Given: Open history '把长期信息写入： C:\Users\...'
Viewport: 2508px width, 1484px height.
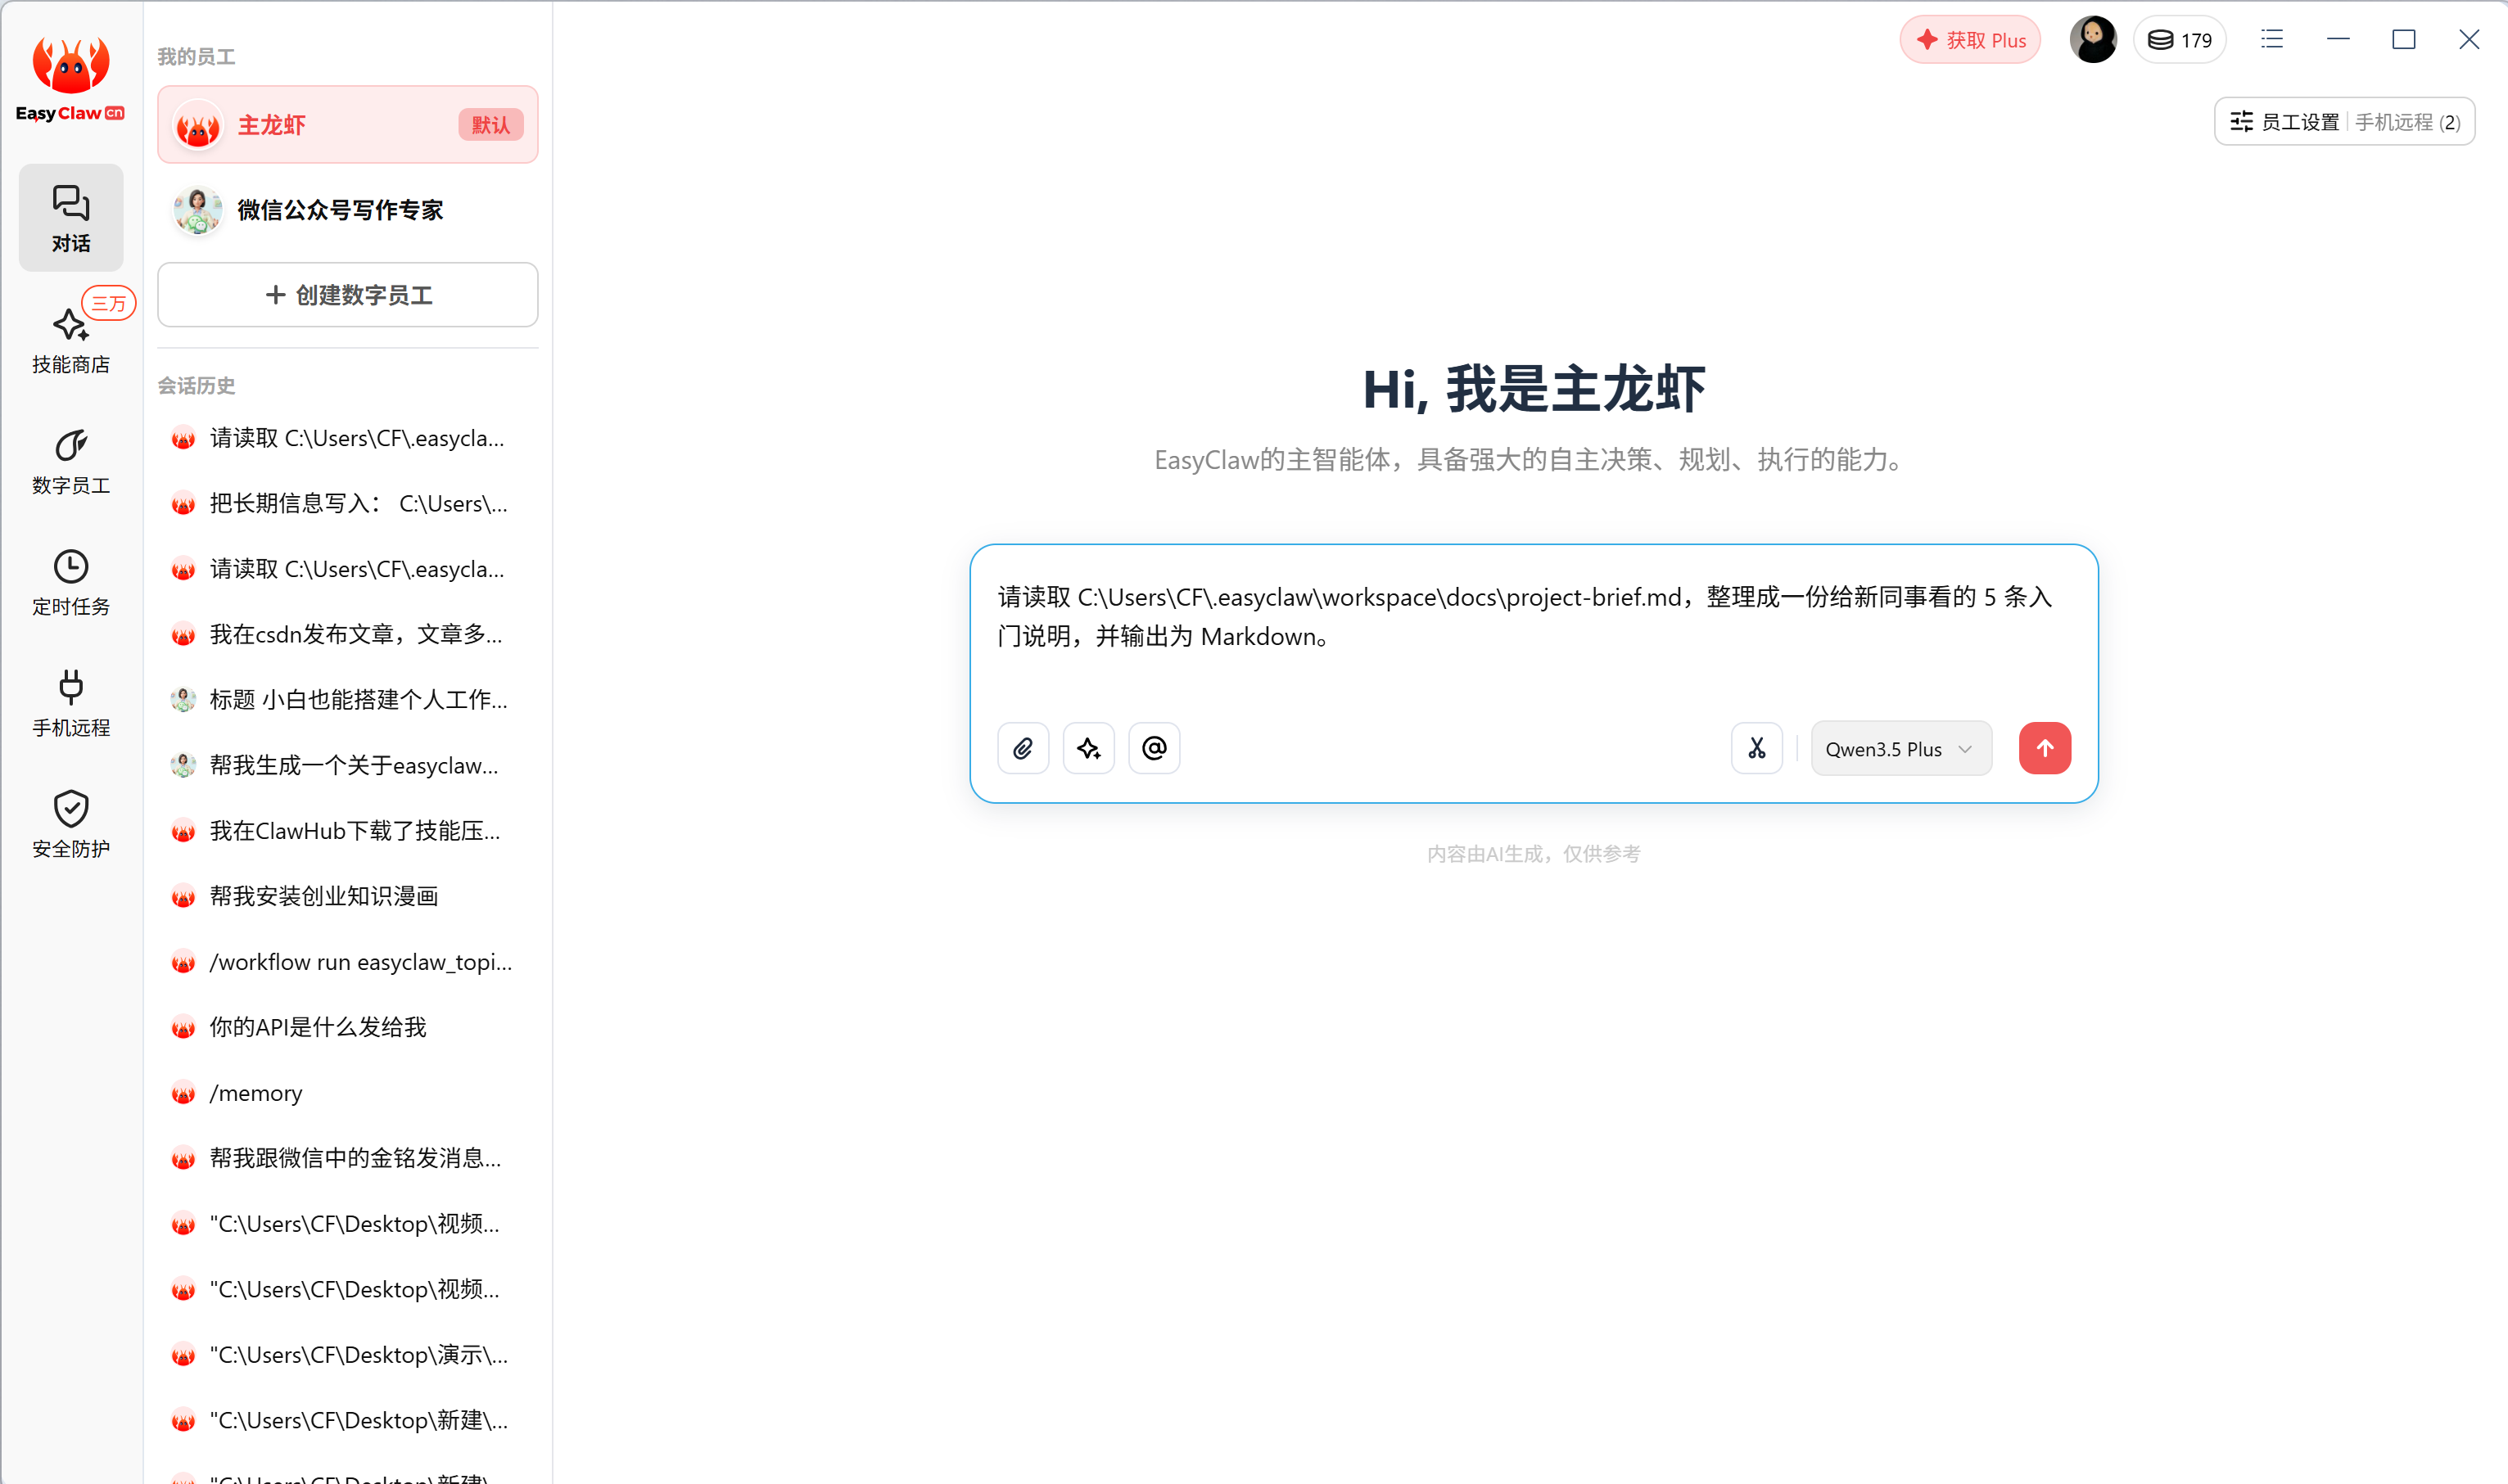Looking at the screenshot, I should (x=347, y=503).
